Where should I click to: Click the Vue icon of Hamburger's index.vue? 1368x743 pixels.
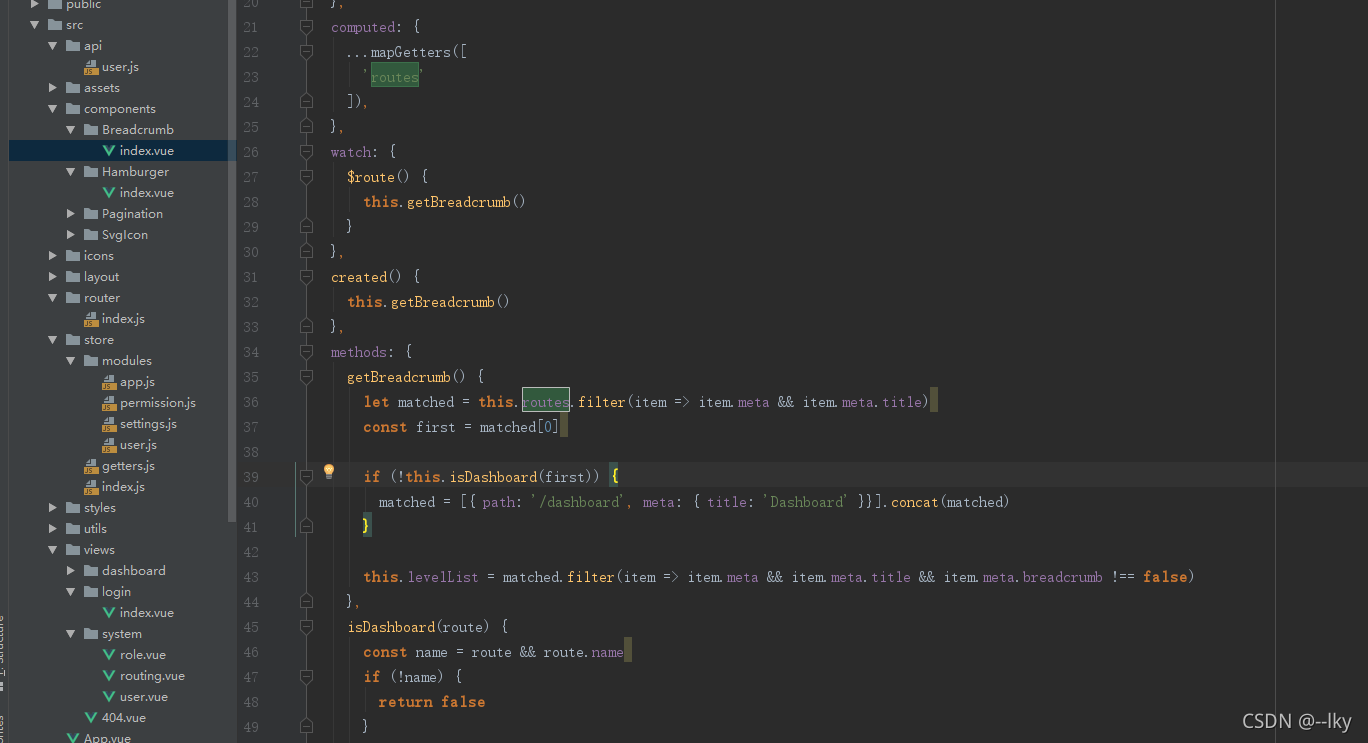tap(109, 193)
